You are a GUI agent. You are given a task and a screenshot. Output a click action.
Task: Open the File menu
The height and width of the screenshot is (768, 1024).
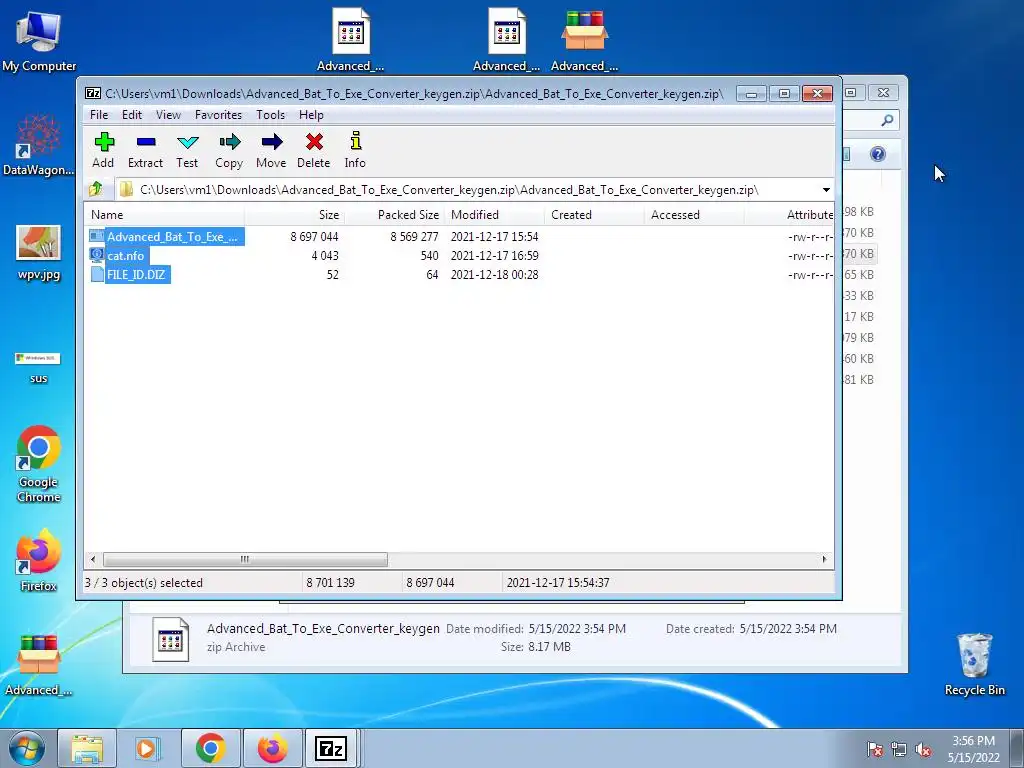pos(99,115)
